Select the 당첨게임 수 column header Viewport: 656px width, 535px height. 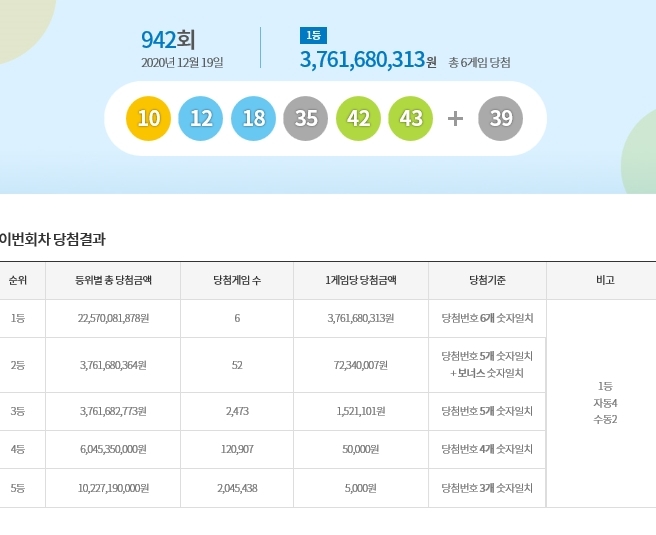(237, 280)
